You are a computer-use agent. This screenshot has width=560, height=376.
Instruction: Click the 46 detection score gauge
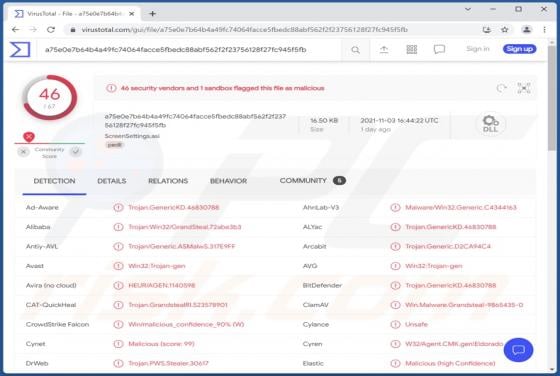click(x=50, y=97)
